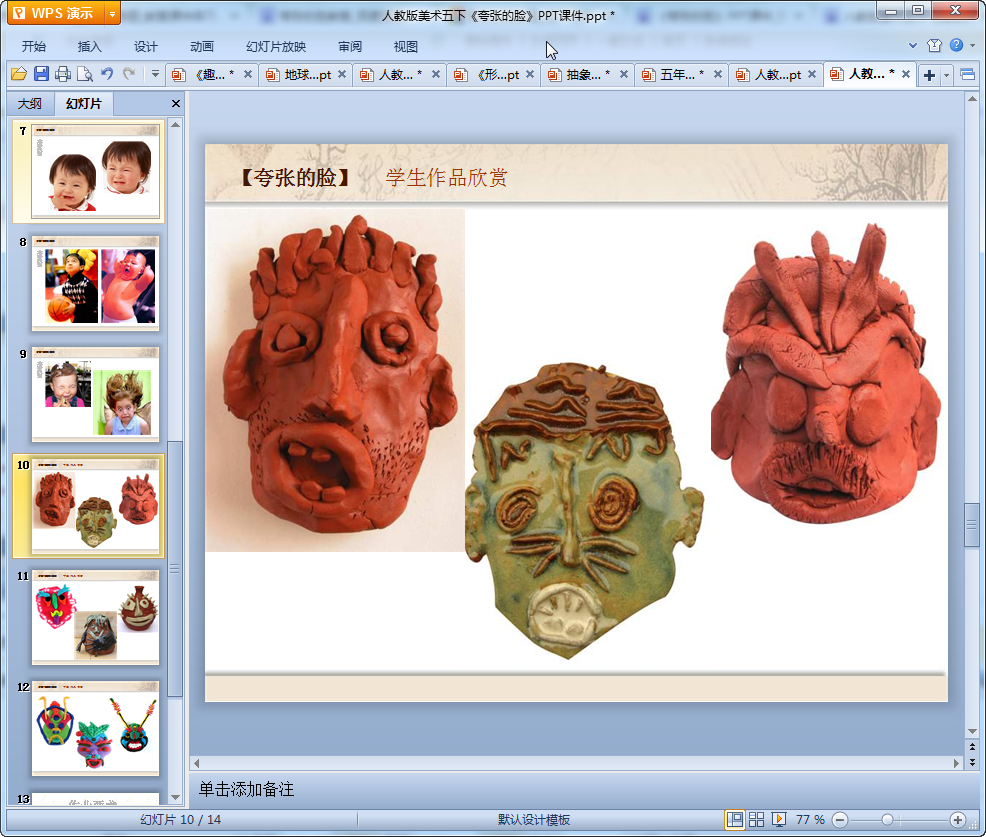Expand the small arrow beside the help icon
The width and height of the screenshot is (986, 837).
click(972, 45)
